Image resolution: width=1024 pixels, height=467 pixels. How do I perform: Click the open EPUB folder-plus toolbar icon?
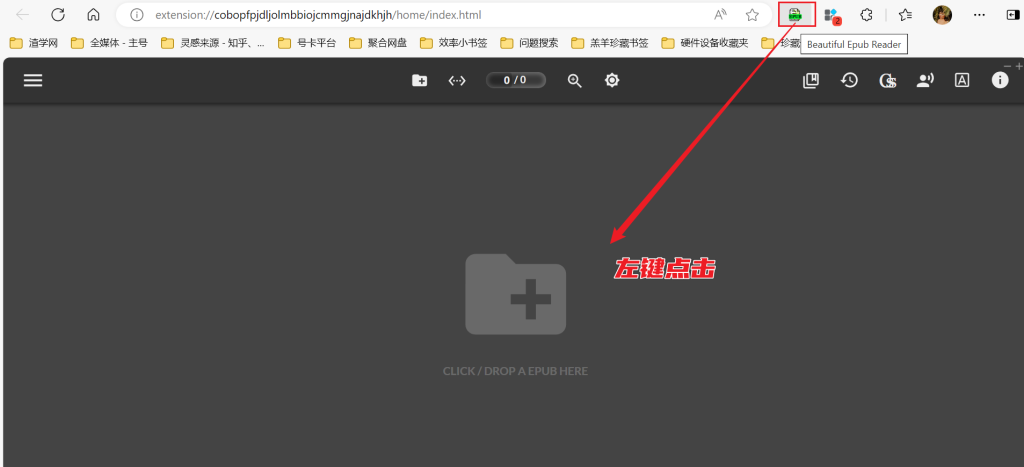419,80
